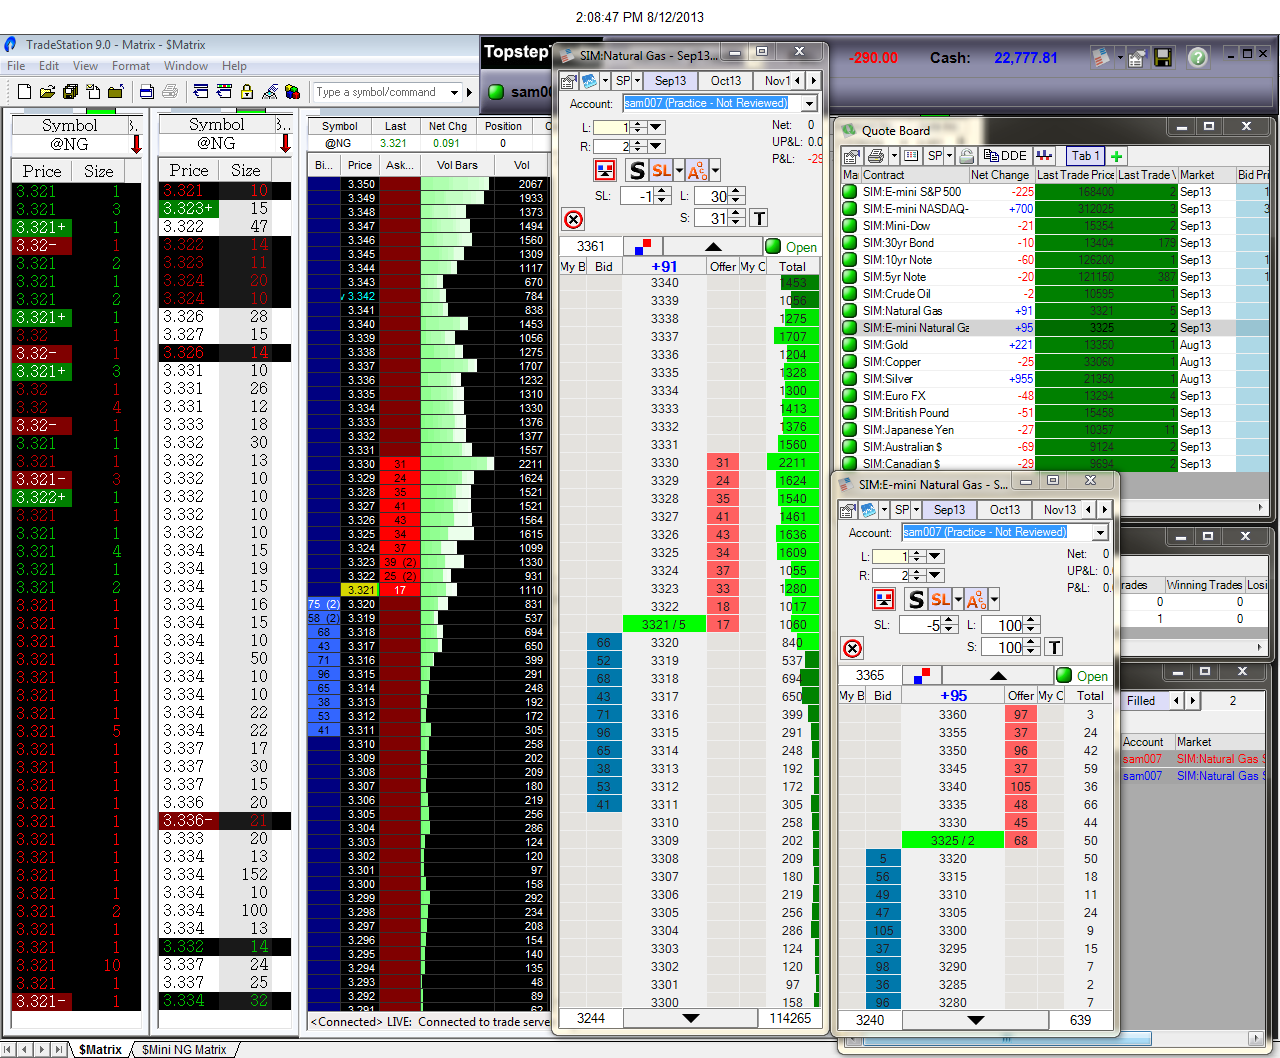Click the settings icon in the SIM:Natural Gas toolbar
The height and width of the screenshot is (1058, 1280).
pos(568,81)
